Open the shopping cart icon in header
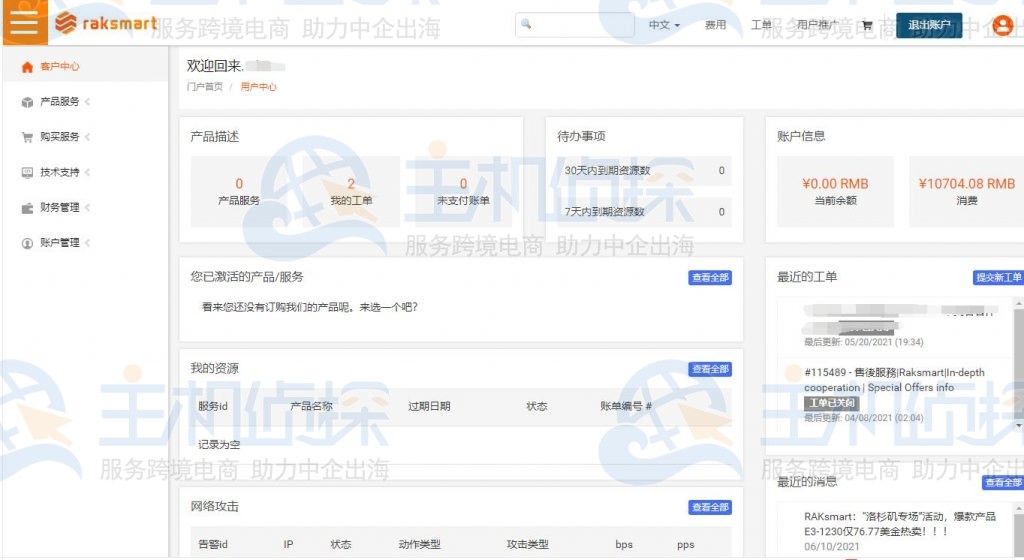The height and width of the screenshot is (560, 1024). [x=867, y=25]
